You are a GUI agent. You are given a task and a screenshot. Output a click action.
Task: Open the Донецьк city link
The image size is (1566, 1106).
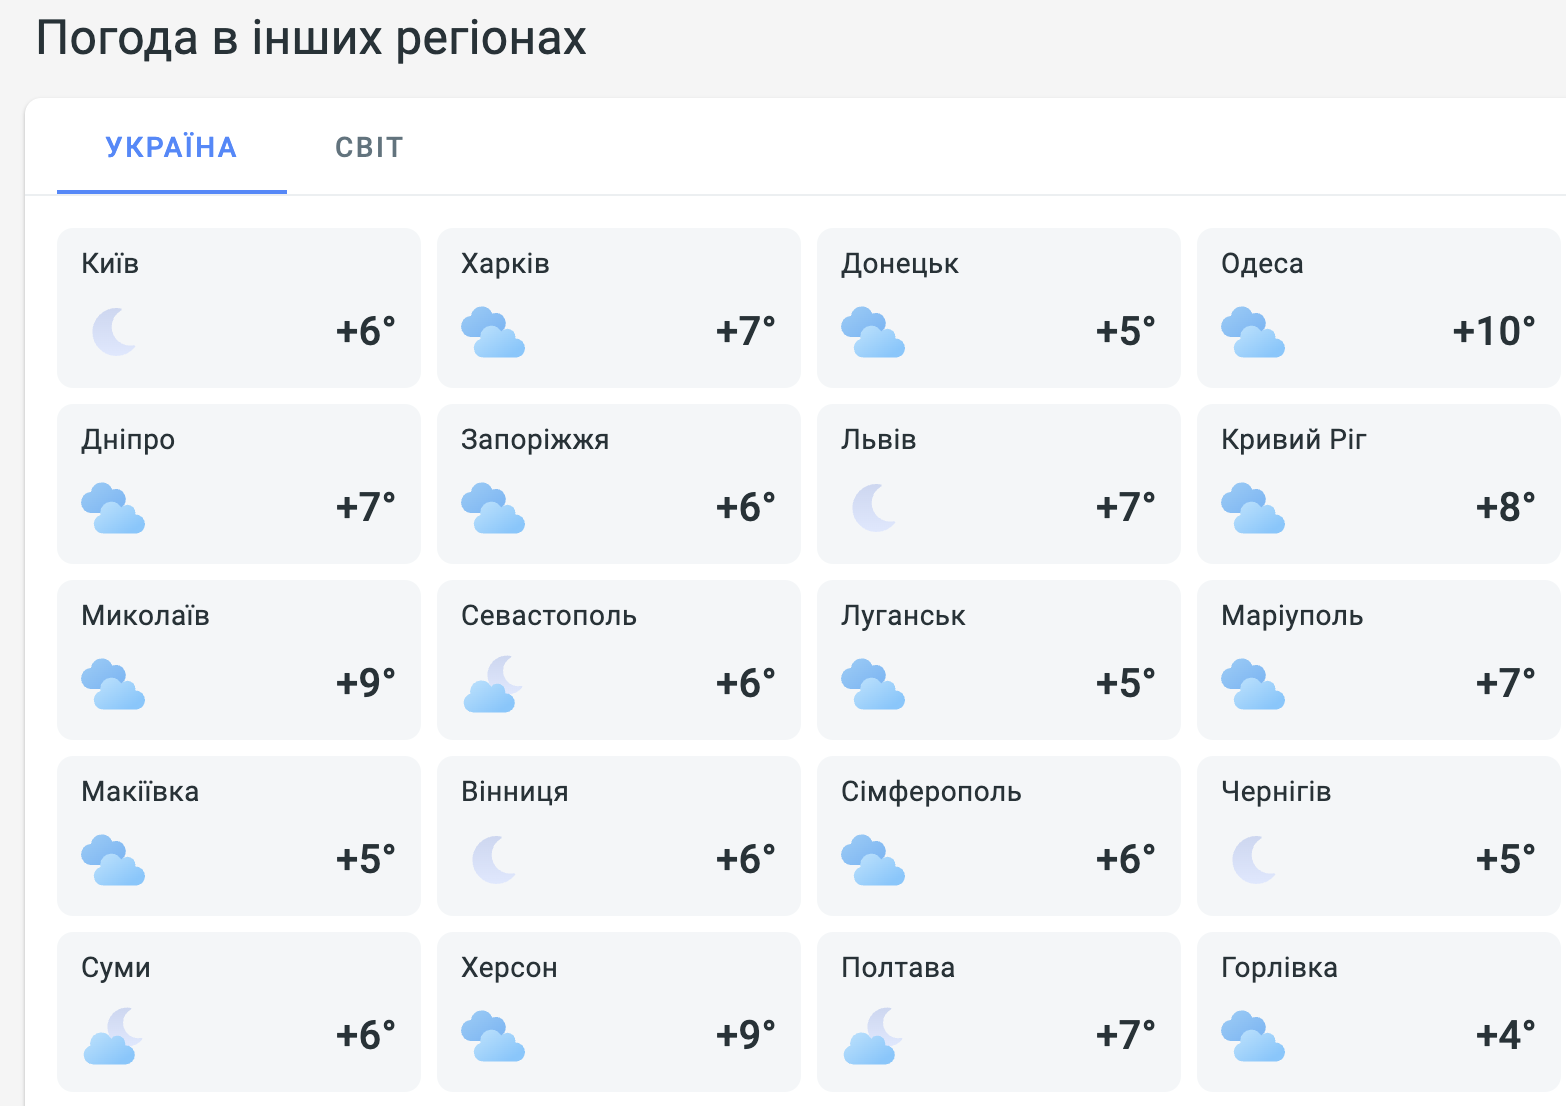point(900,264)
